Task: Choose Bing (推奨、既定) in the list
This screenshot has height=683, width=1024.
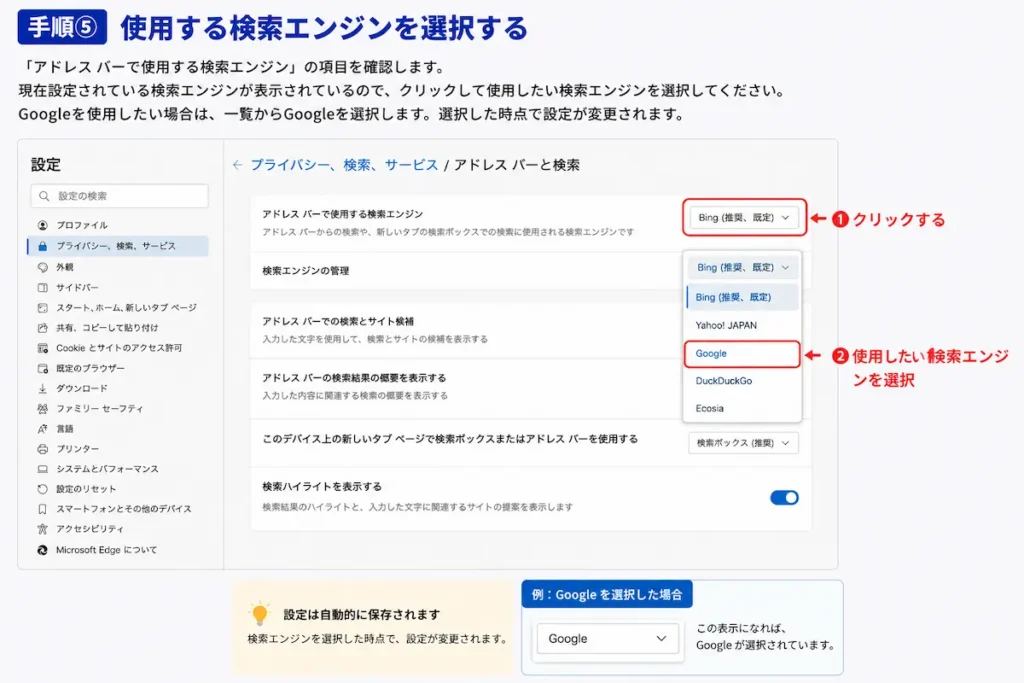Action: click(x=743, y=297)
